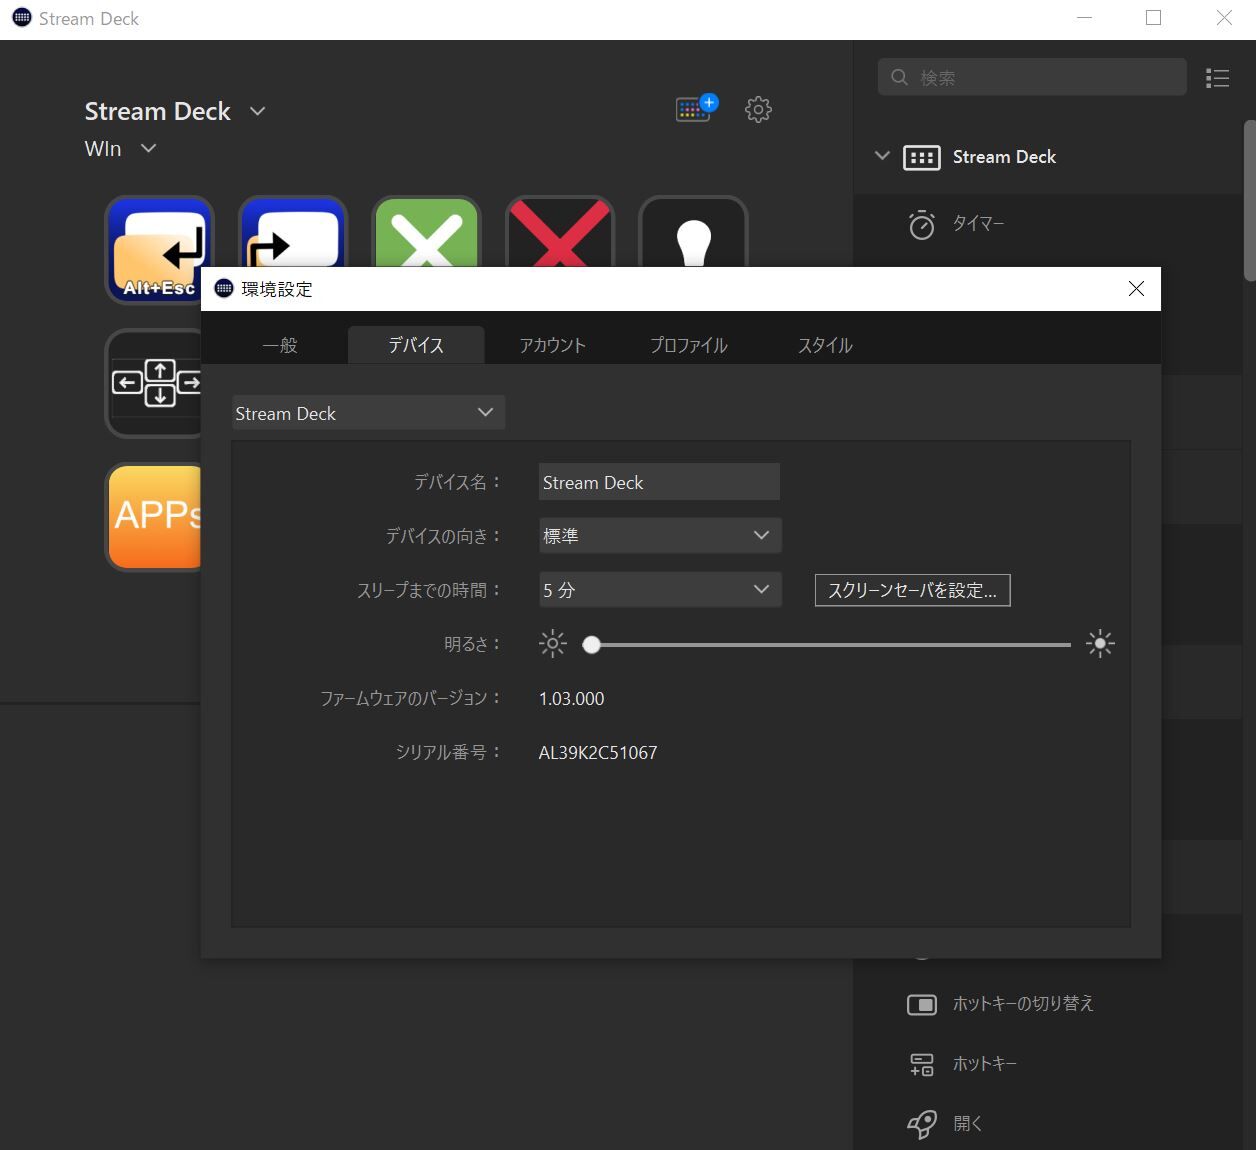Click the light bulb key
1256x1150 pixels.
(693, 232)
